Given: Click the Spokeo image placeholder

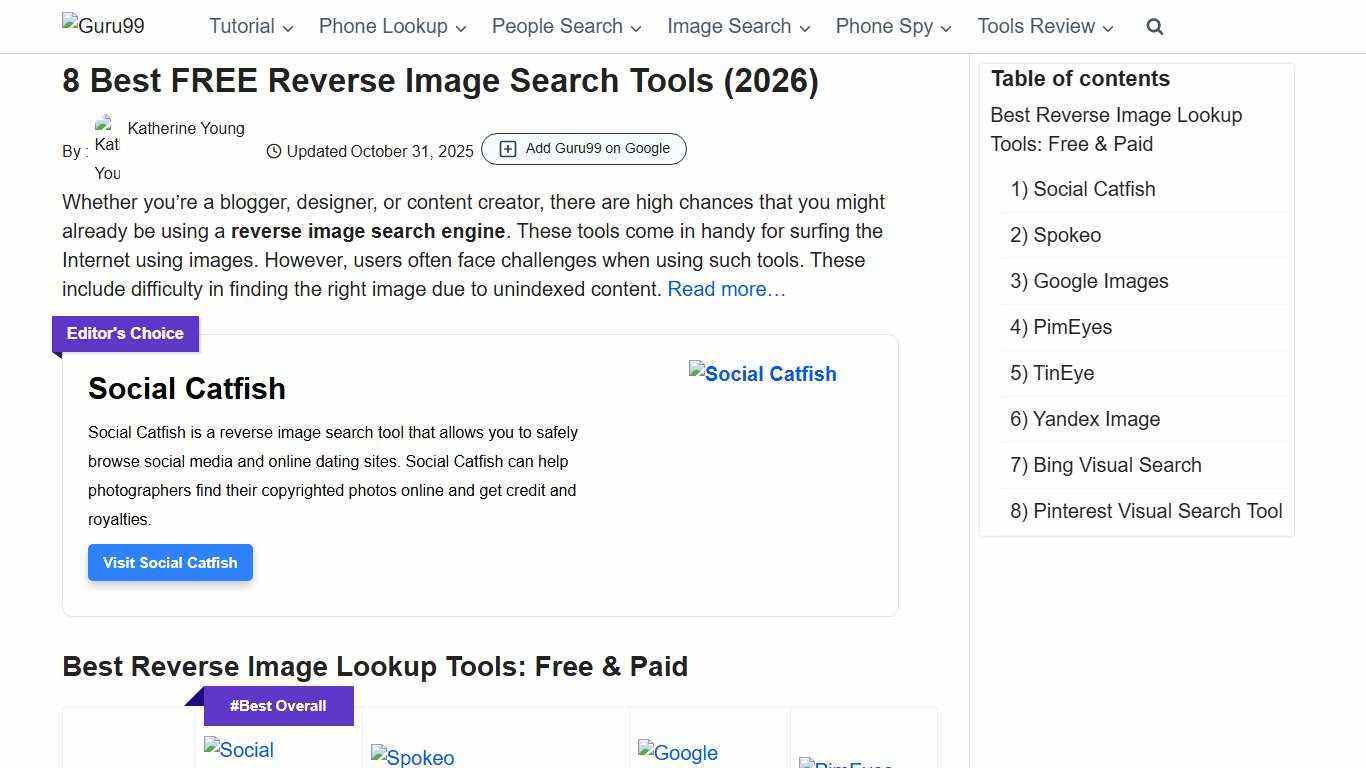Looking at the screenshot, I should (x=412, y=757).
